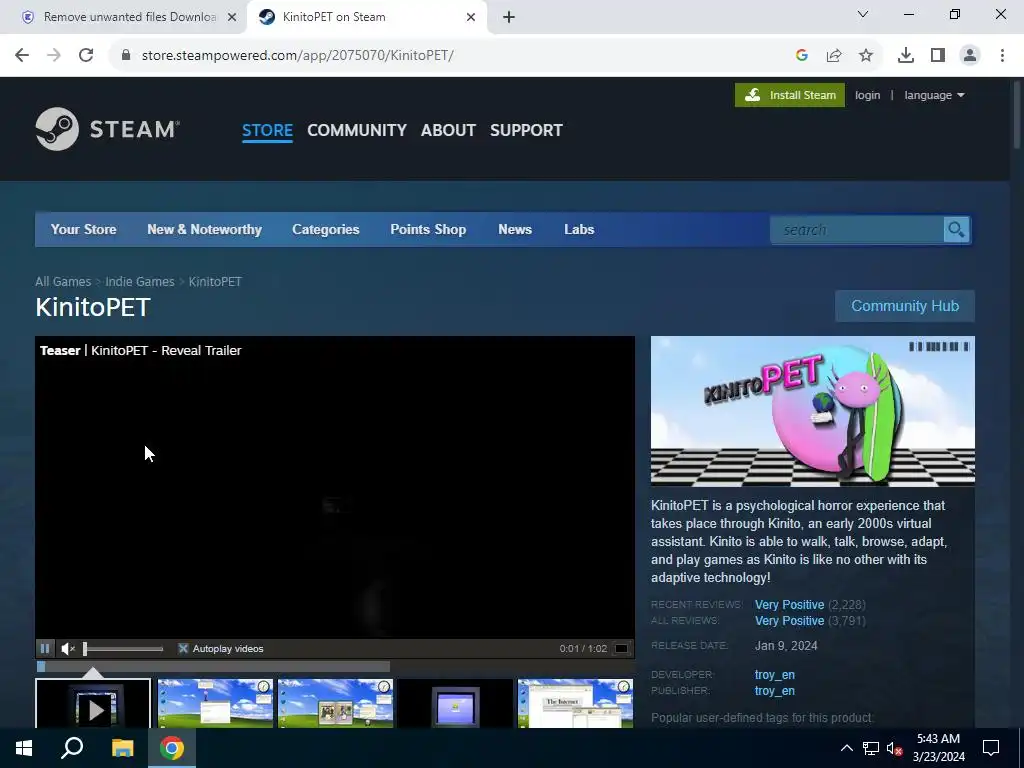
Task: Open the KinitoPET header capsule image
Action: click(x=812, y=411)
